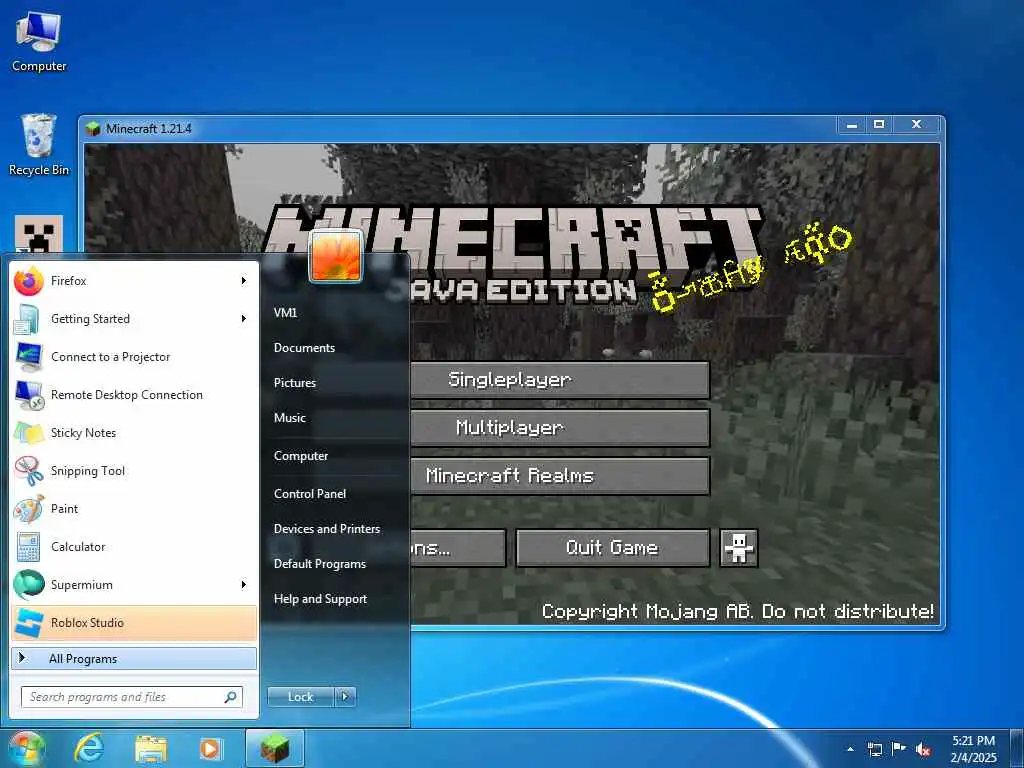Launch Remote Desktop Connection

point(134,394)
